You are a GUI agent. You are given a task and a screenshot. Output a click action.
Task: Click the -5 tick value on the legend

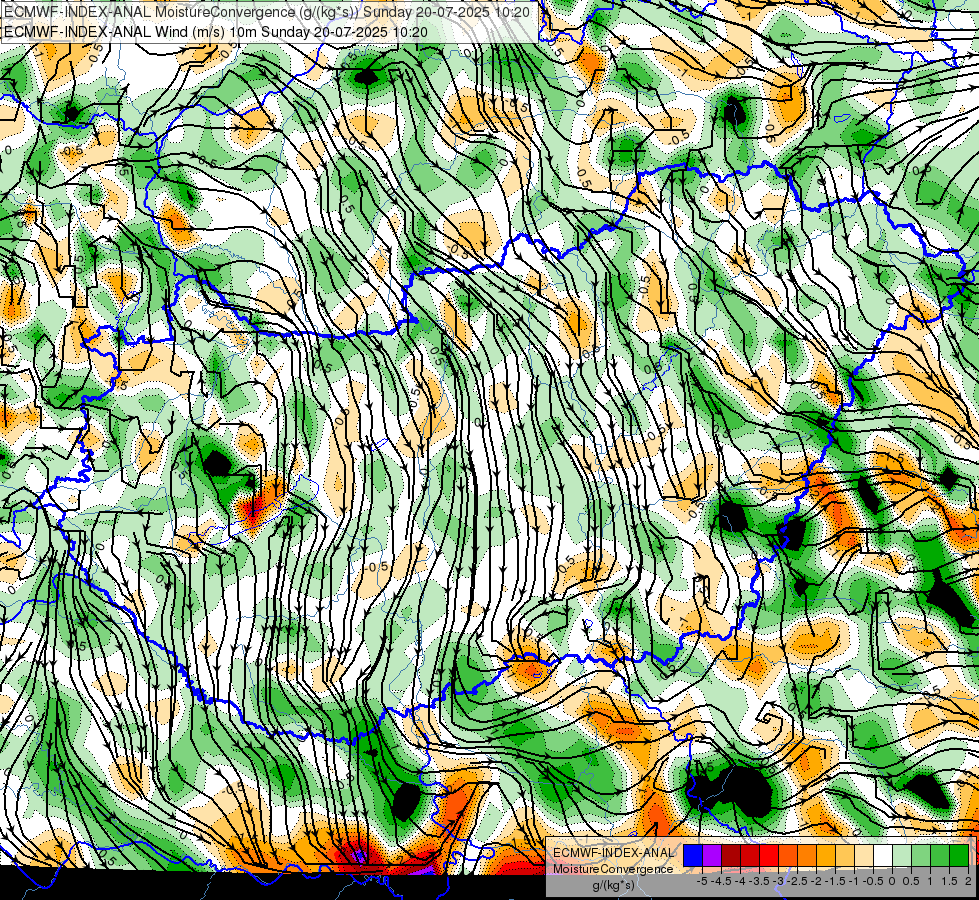click(702, 881)
